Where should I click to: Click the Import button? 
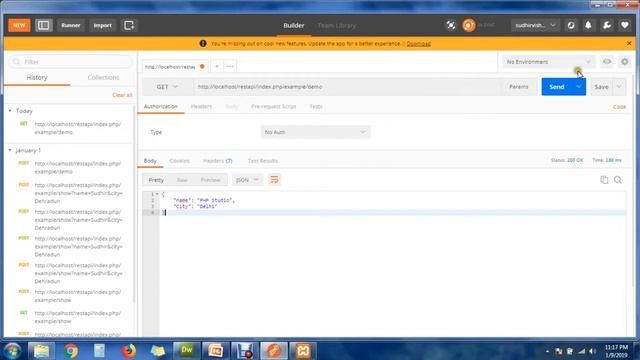tap(102, 25)
